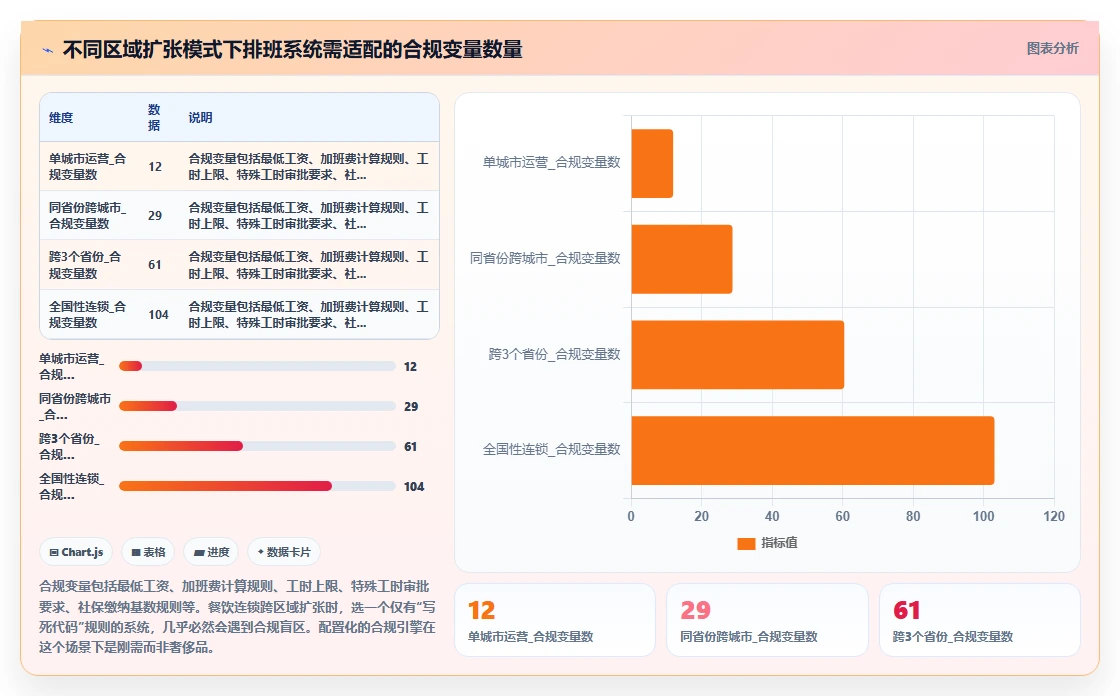Click the description in the 全国性连锁 row
This screenshot has height=696, width=1120.
[x=309, y=314]
